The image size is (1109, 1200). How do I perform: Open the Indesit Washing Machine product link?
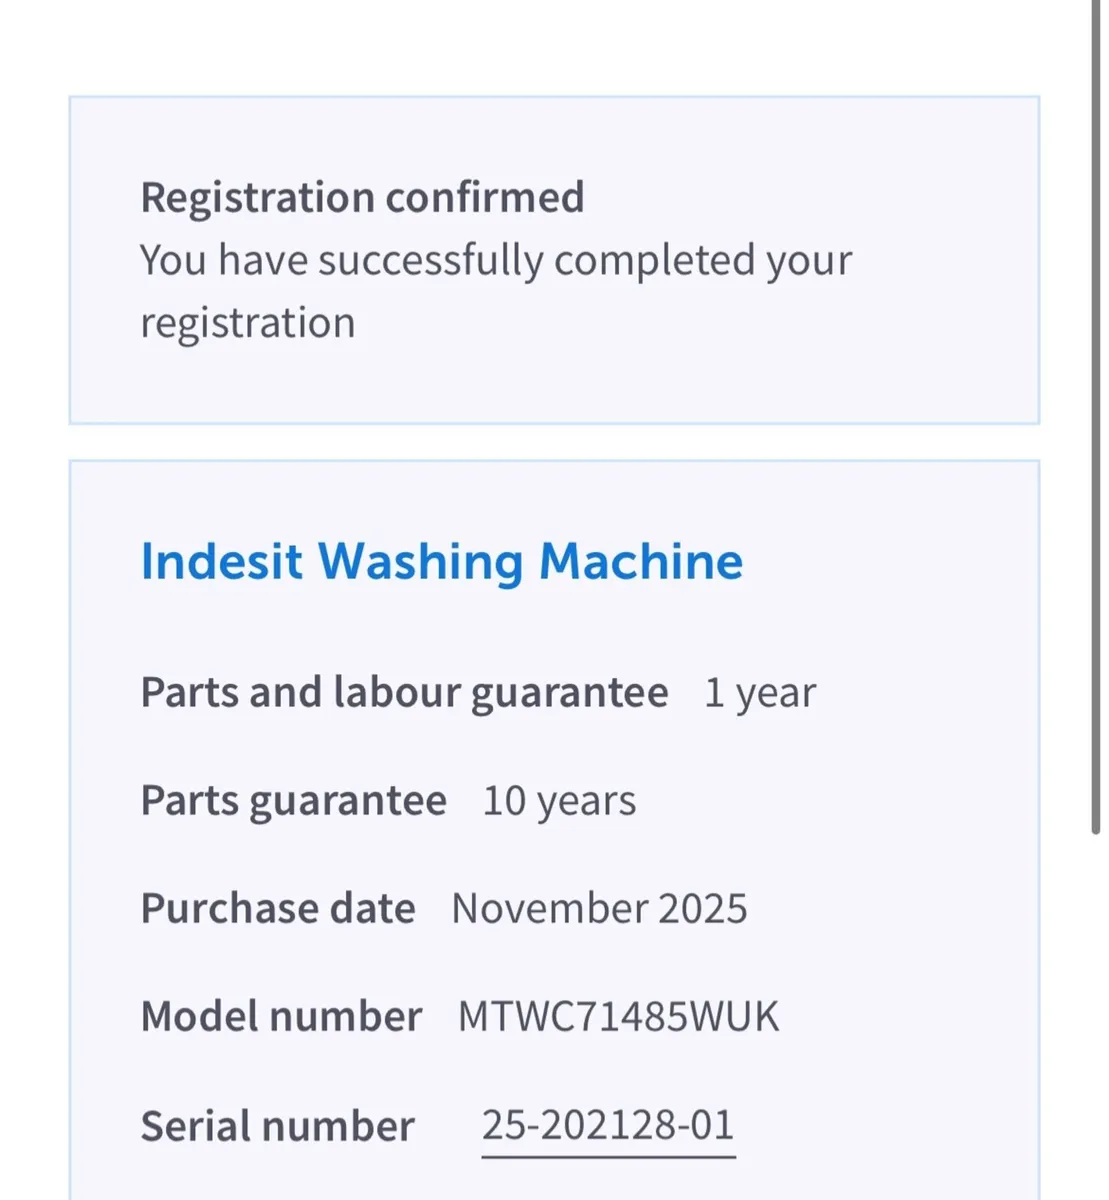[441, 560]
